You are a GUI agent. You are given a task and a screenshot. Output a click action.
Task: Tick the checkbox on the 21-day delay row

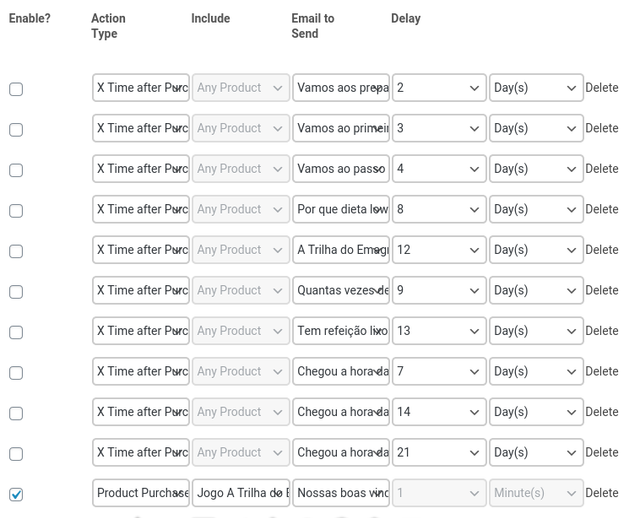[x=16, y=454]
